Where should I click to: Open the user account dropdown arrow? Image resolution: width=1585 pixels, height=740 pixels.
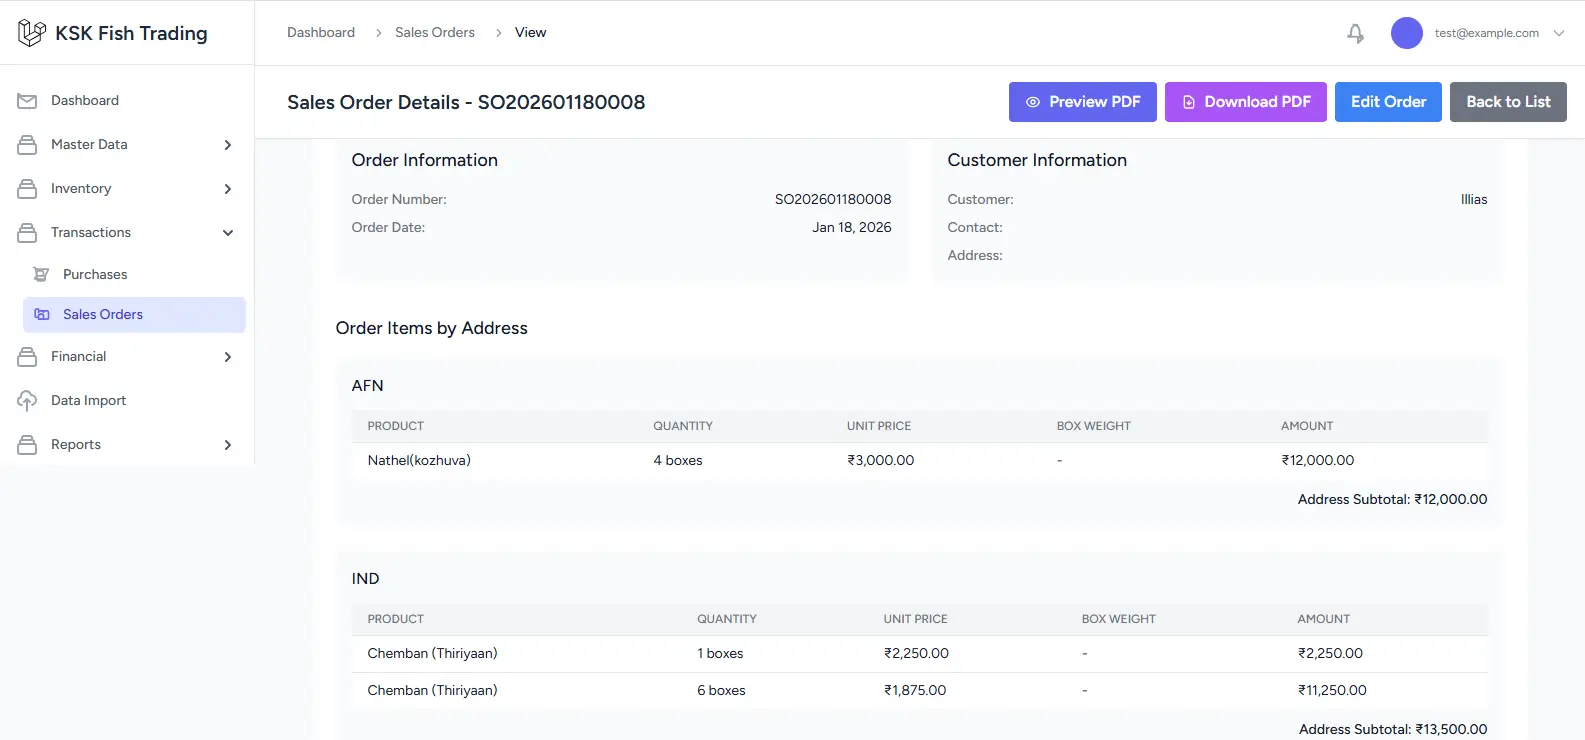tap(1558, 33)
